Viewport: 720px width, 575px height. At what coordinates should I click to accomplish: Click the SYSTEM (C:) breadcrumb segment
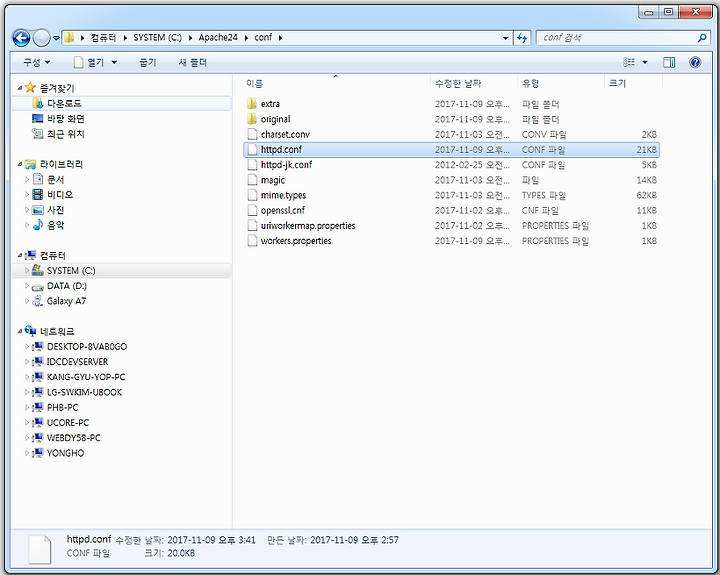(158, 38)
